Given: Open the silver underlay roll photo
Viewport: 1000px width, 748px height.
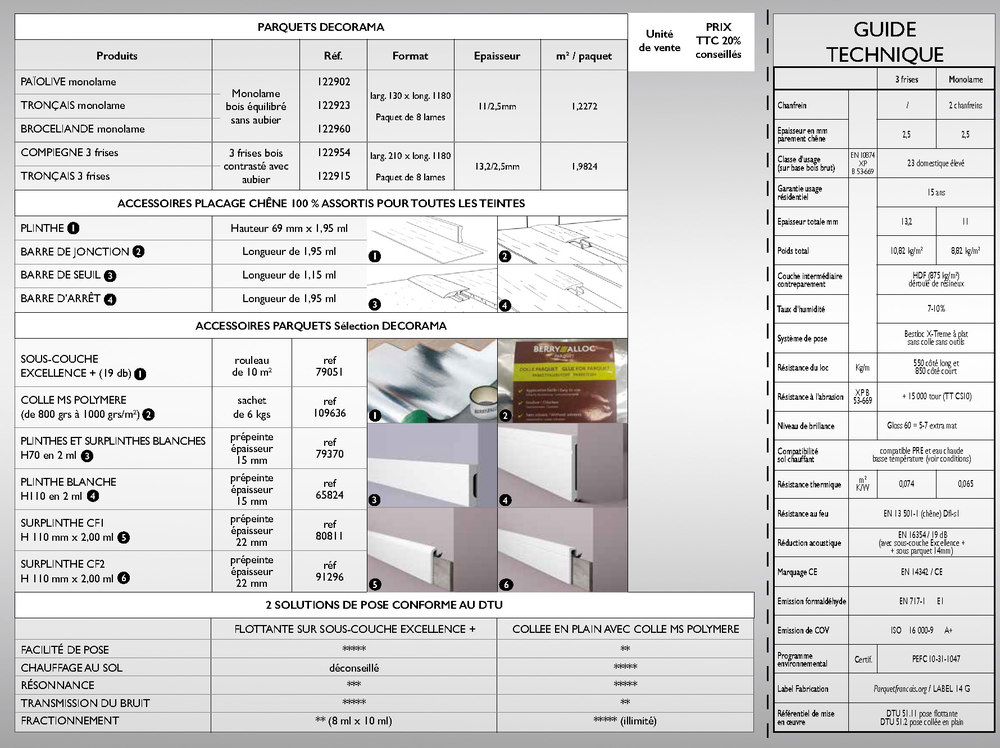Looking at the screenshot, I should 430,381.
